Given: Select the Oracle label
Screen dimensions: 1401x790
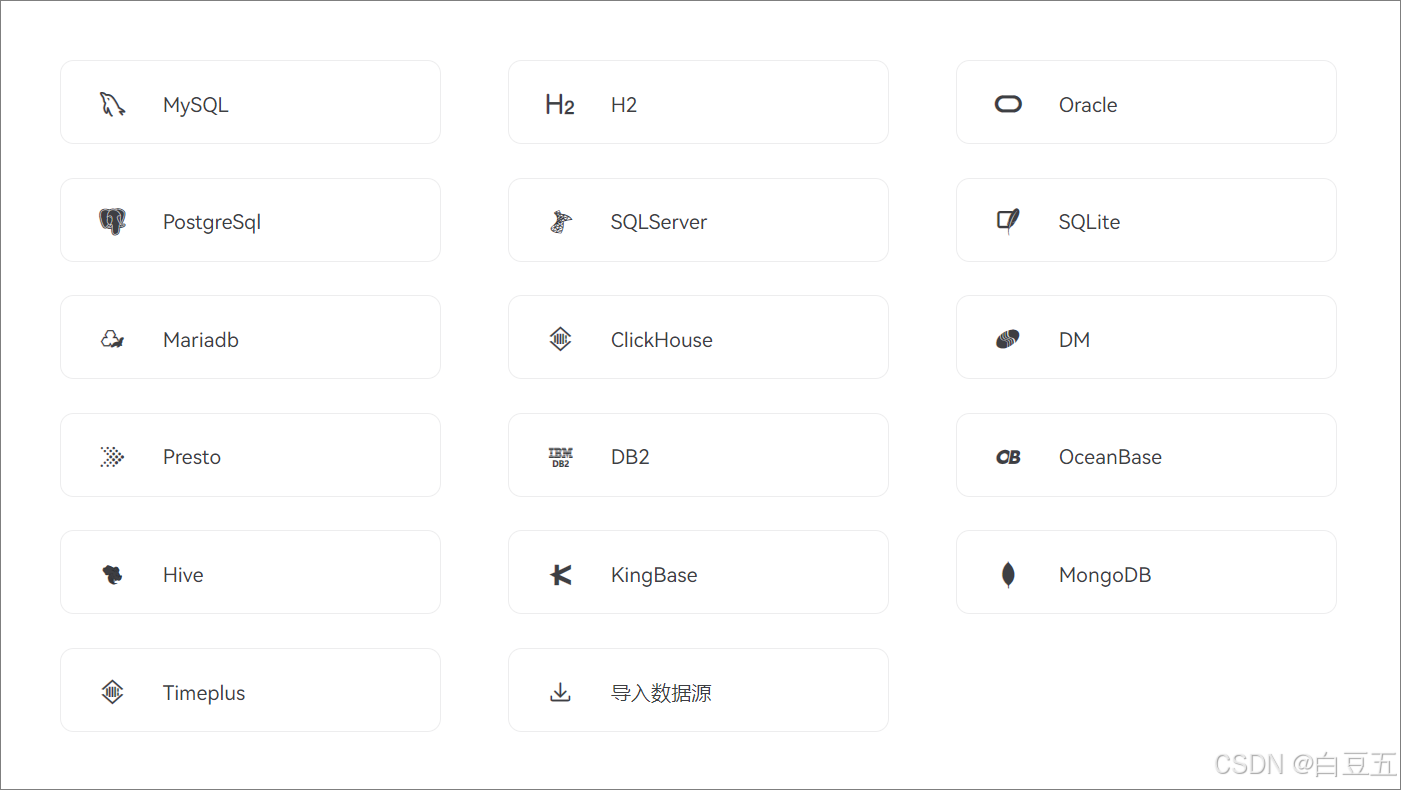Looking at the screenshot, I should click(x=1088, y=105).
